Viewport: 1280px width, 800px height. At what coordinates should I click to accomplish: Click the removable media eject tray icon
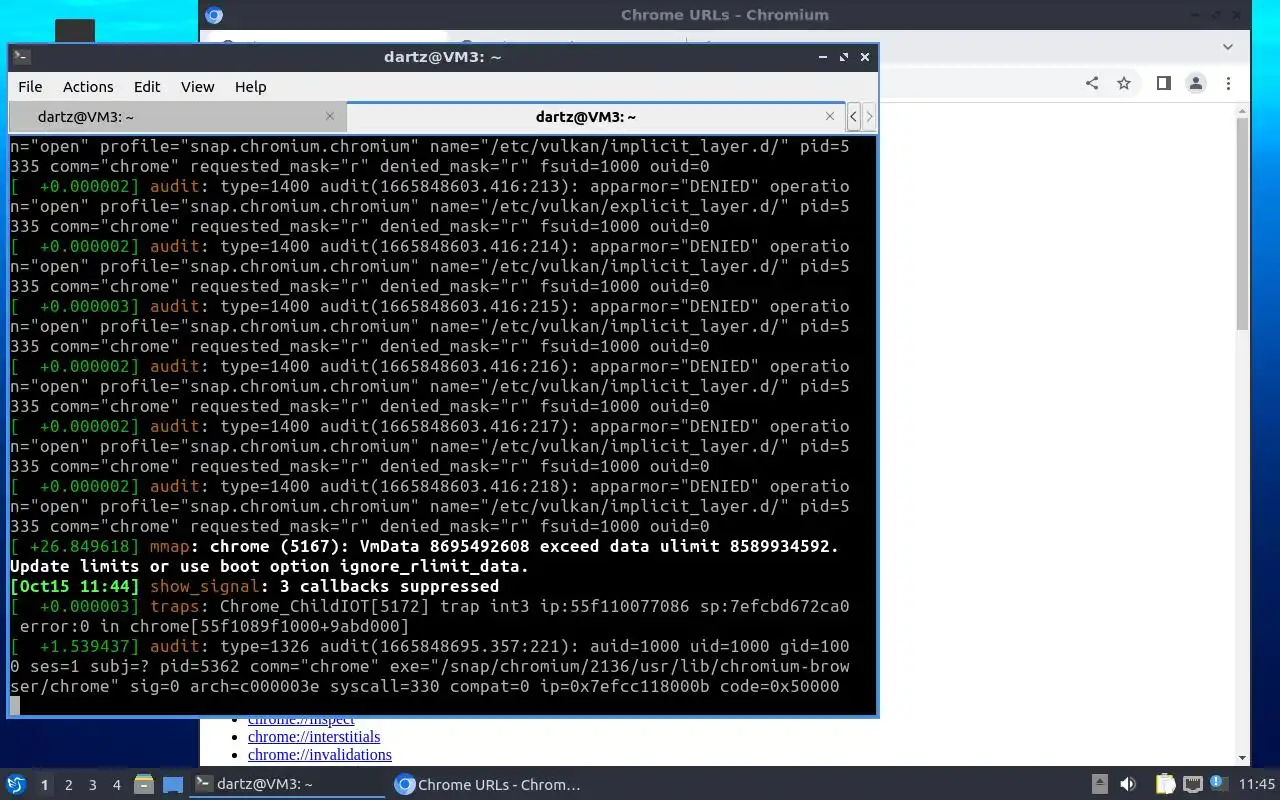1099,785
